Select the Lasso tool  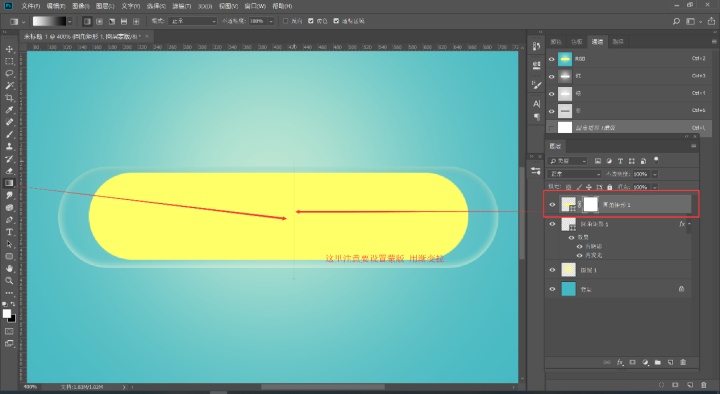(x=9, y=73)
